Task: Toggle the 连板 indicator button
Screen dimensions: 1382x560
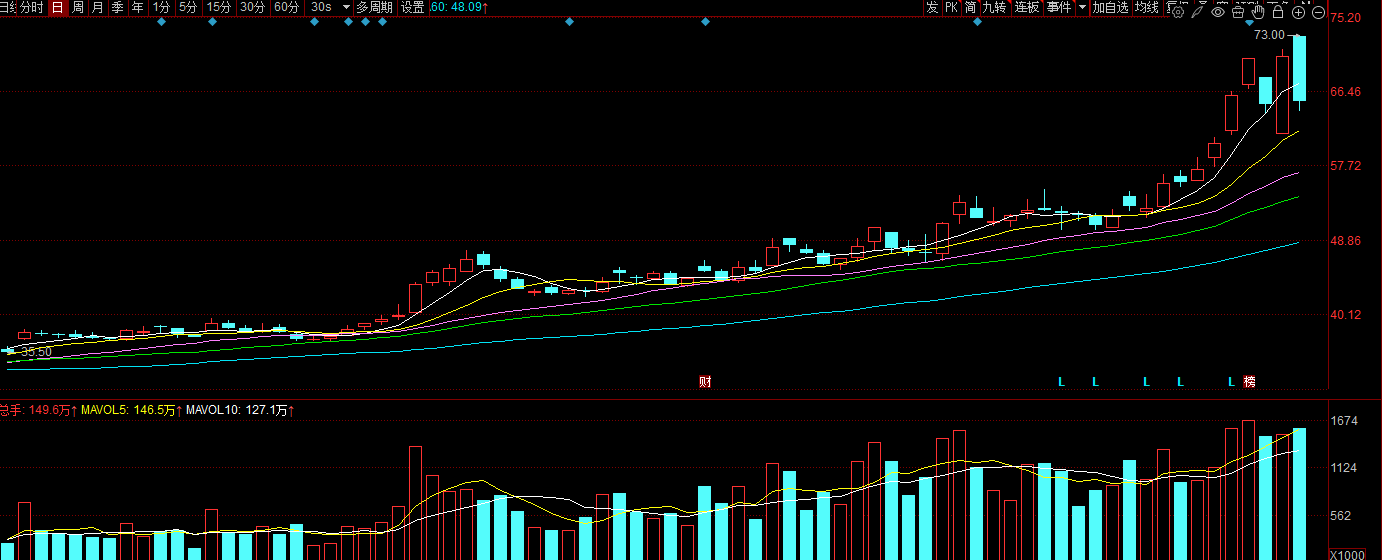Action: tap(1027, 7)
